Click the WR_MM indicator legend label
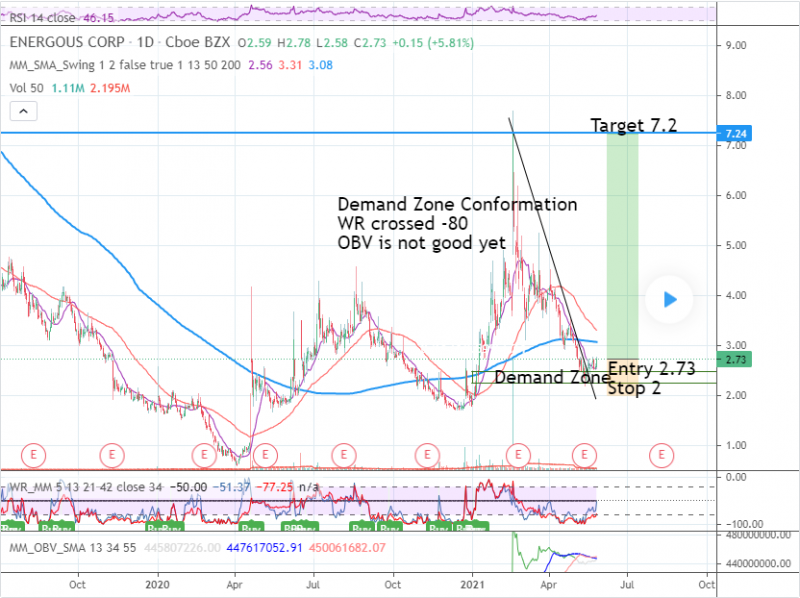 [x=32, y=487]
